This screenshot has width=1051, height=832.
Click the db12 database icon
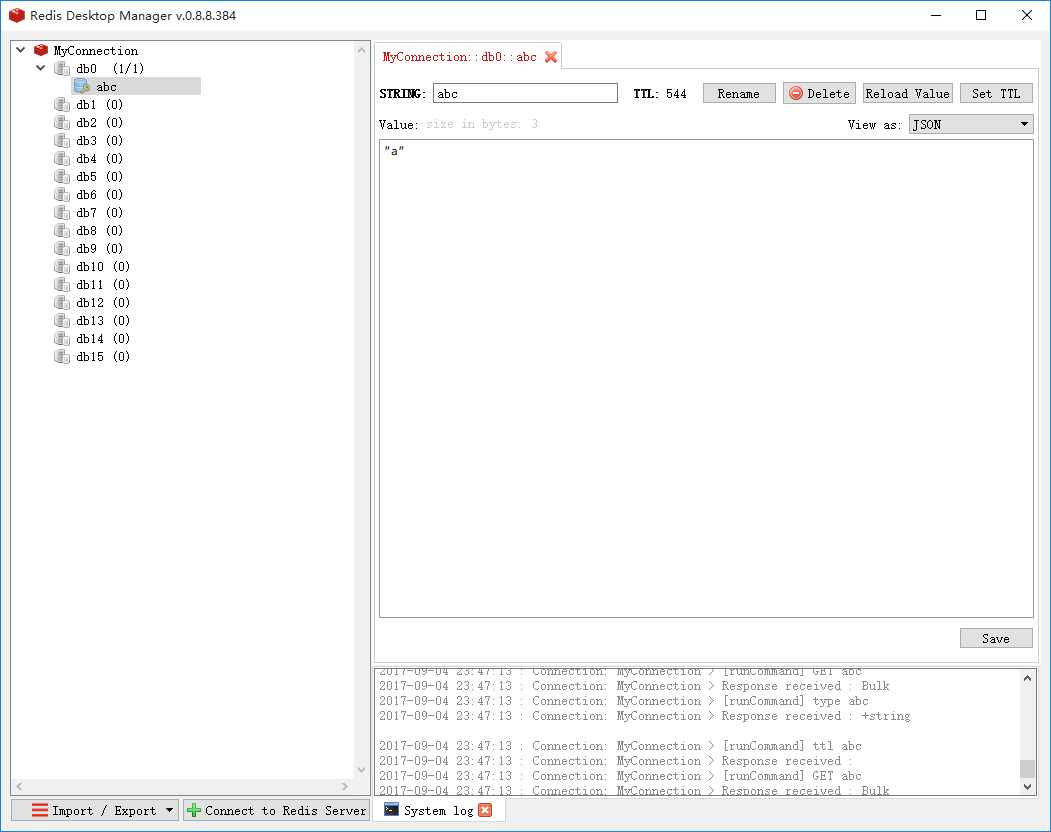(62, 303)
